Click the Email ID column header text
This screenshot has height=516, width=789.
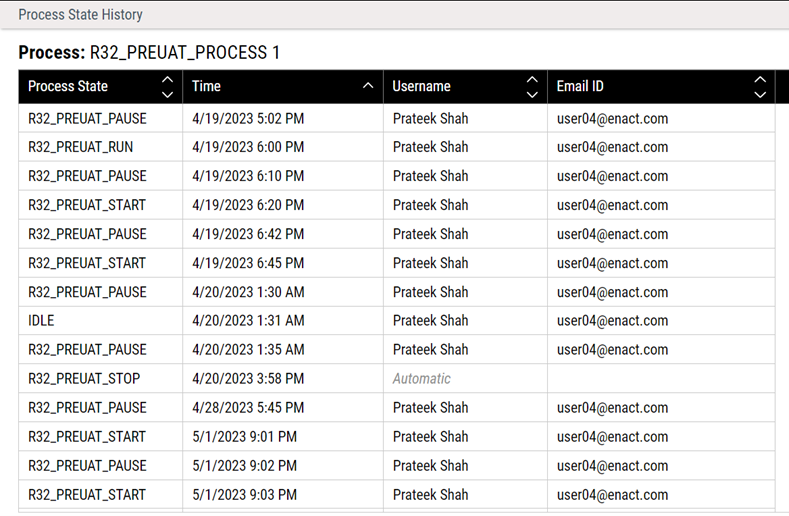click(580, 87)
